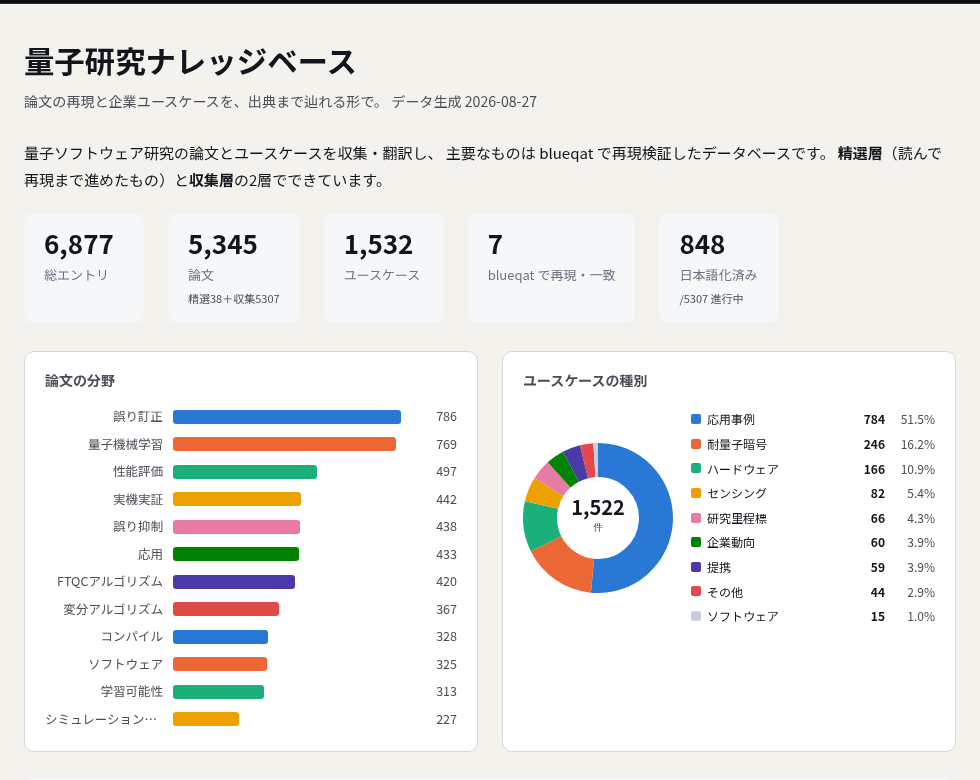Viewport: 980px width, 780px height.
Task: Select the red その他 legend swatch
Action: pos(696,591)
